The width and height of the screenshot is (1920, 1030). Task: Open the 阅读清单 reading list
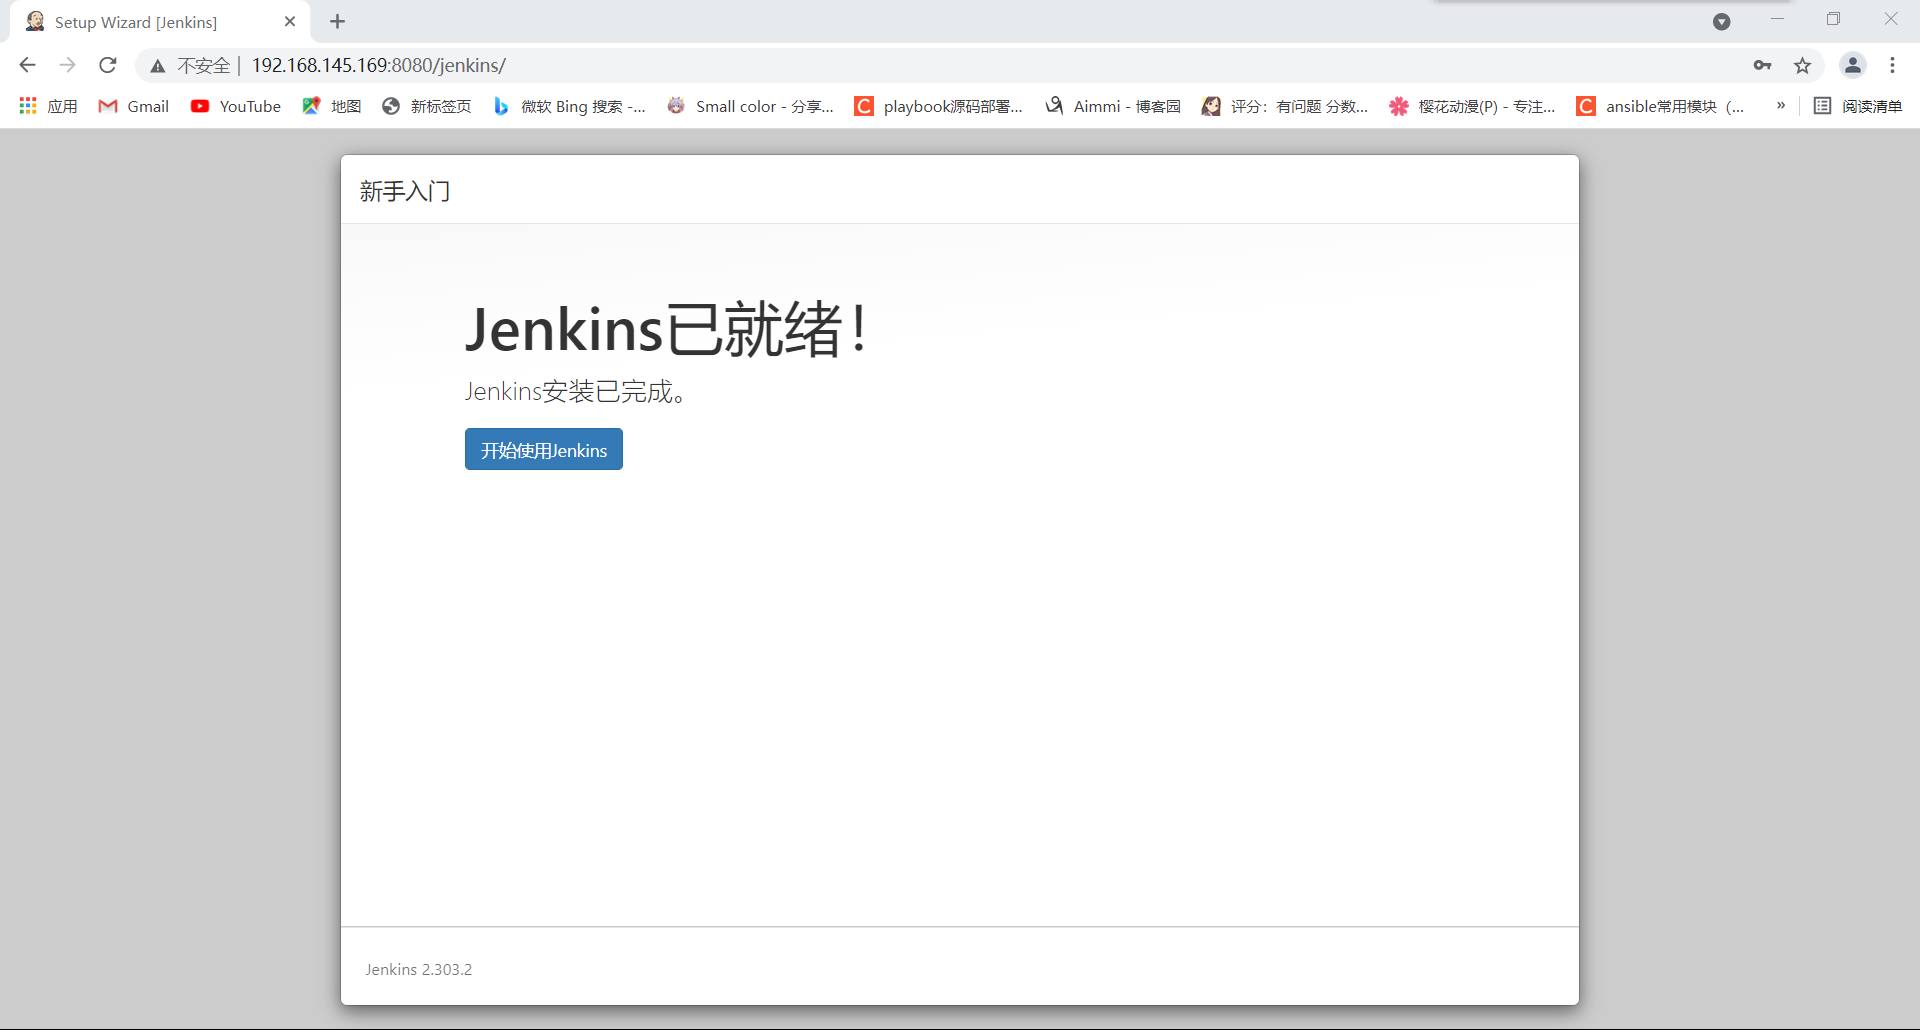click(x=1858, y=106)
